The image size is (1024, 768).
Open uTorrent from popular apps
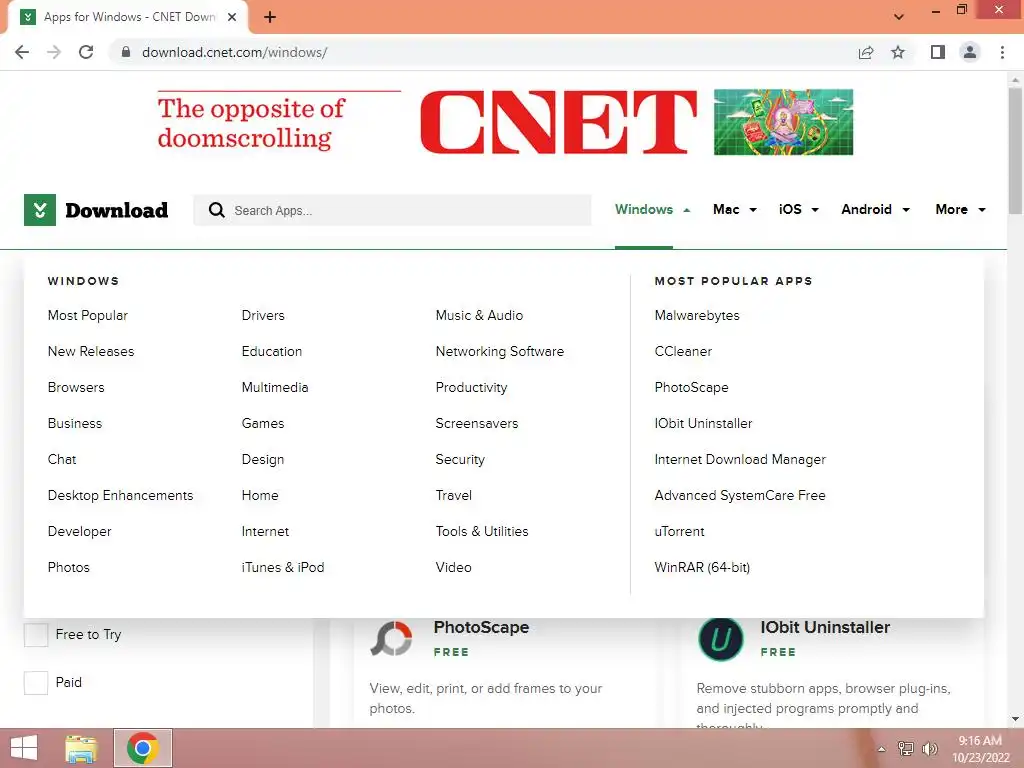pyautogui.click(x=679, y=532)
